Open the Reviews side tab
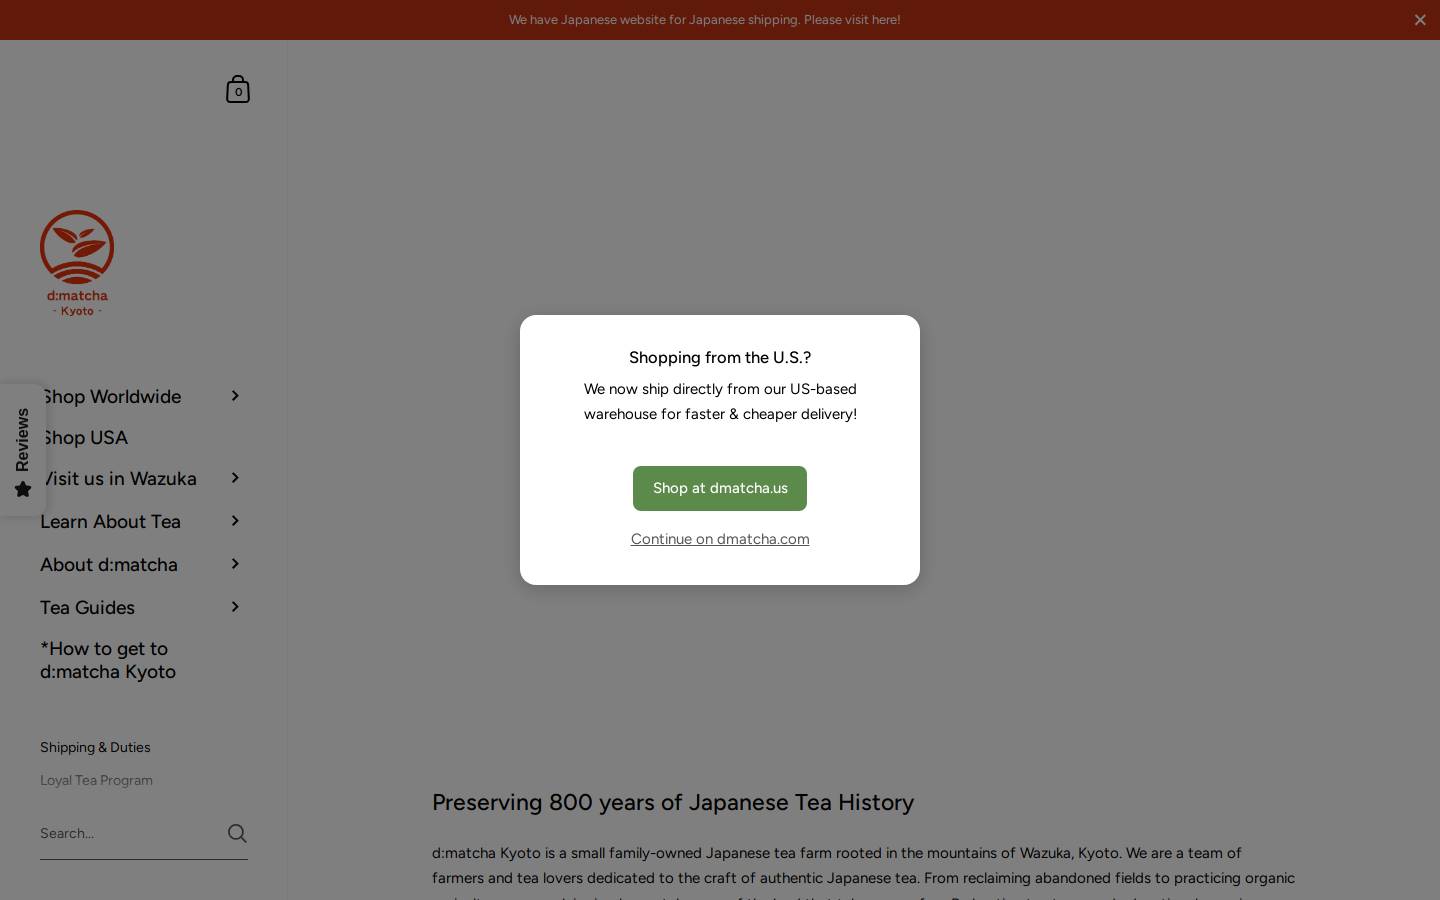The image size is (1440, 900). click(22, 450)
